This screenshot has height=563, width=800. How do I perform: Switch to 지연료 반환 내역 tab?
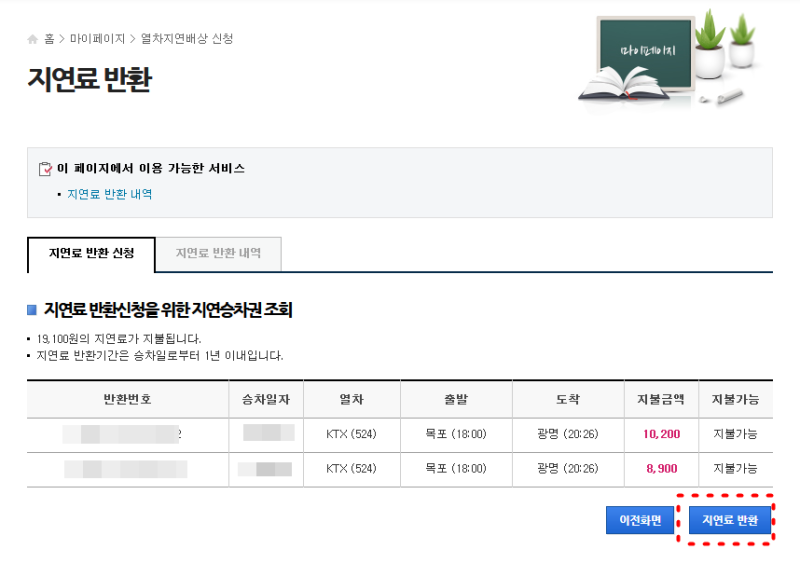tap(218, 254)
